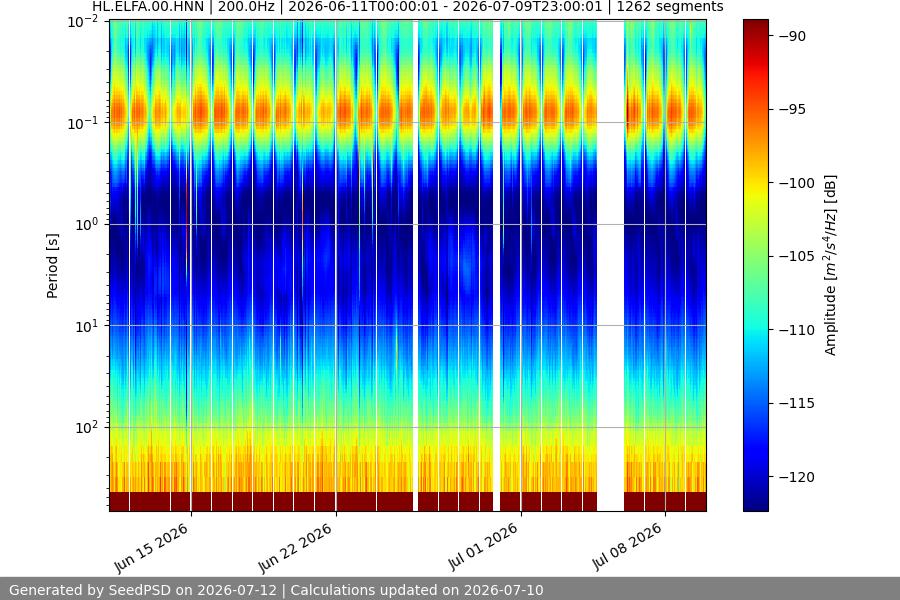Click the 'Period [s]' y-axis label
The height and width of the screenshot is (600, 900).
52,266
